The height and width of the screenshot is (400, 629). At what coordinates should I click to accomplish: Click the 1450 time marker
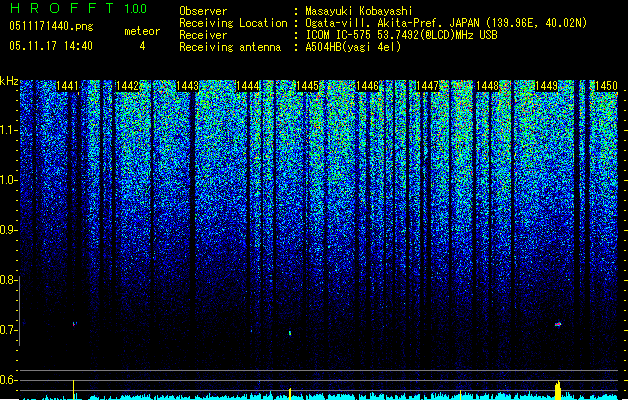606,86
